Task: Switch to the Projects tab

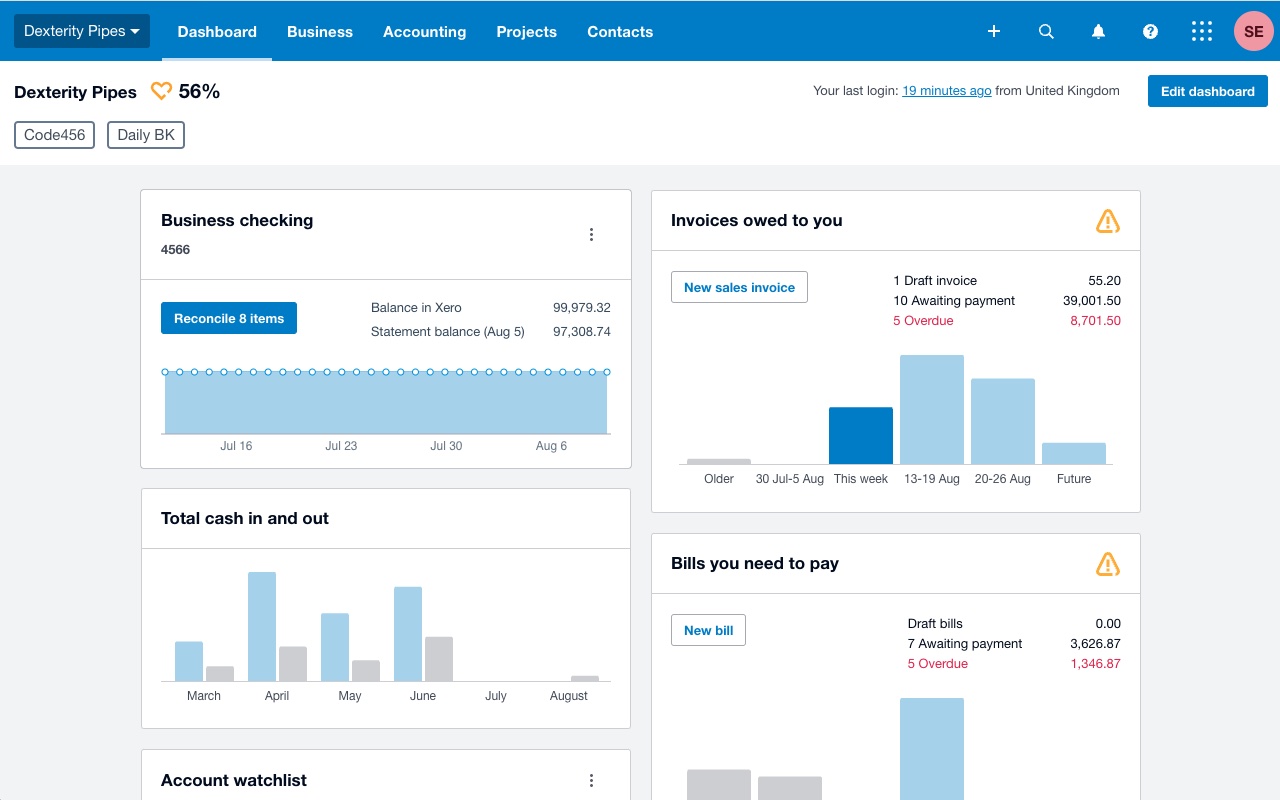Action: coord(526,31)
